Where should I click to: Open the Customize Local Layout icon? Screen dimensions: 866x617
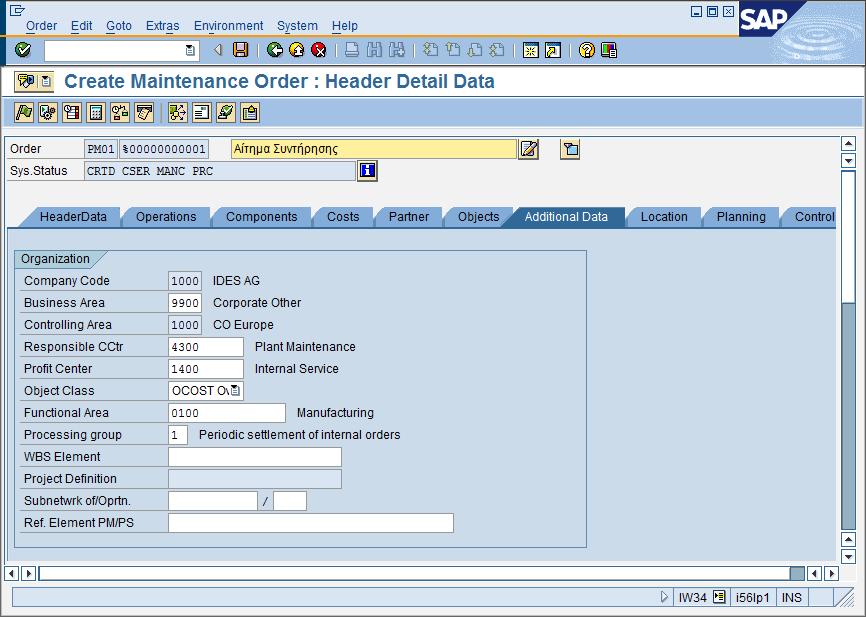pyautogui.click(x=609, y=50)
